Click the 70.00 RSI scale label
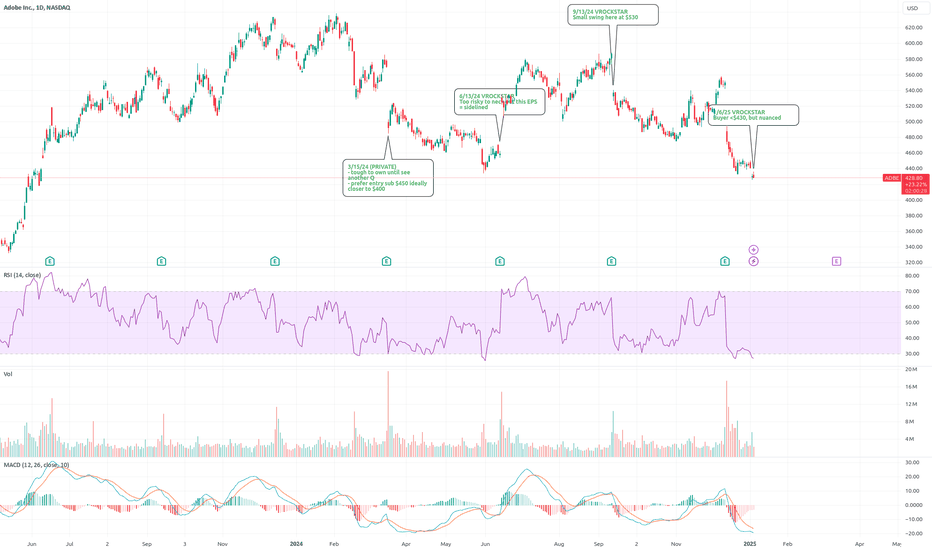 912,291
